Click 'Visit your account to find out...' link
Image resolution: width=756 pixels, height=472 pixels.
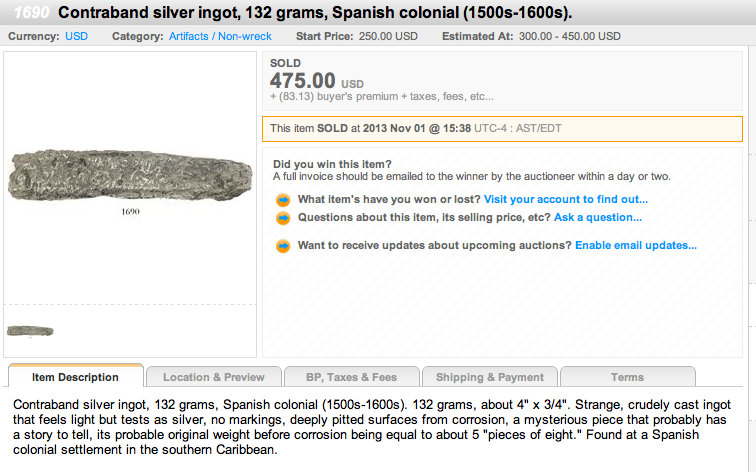click(x=566, y=199)
